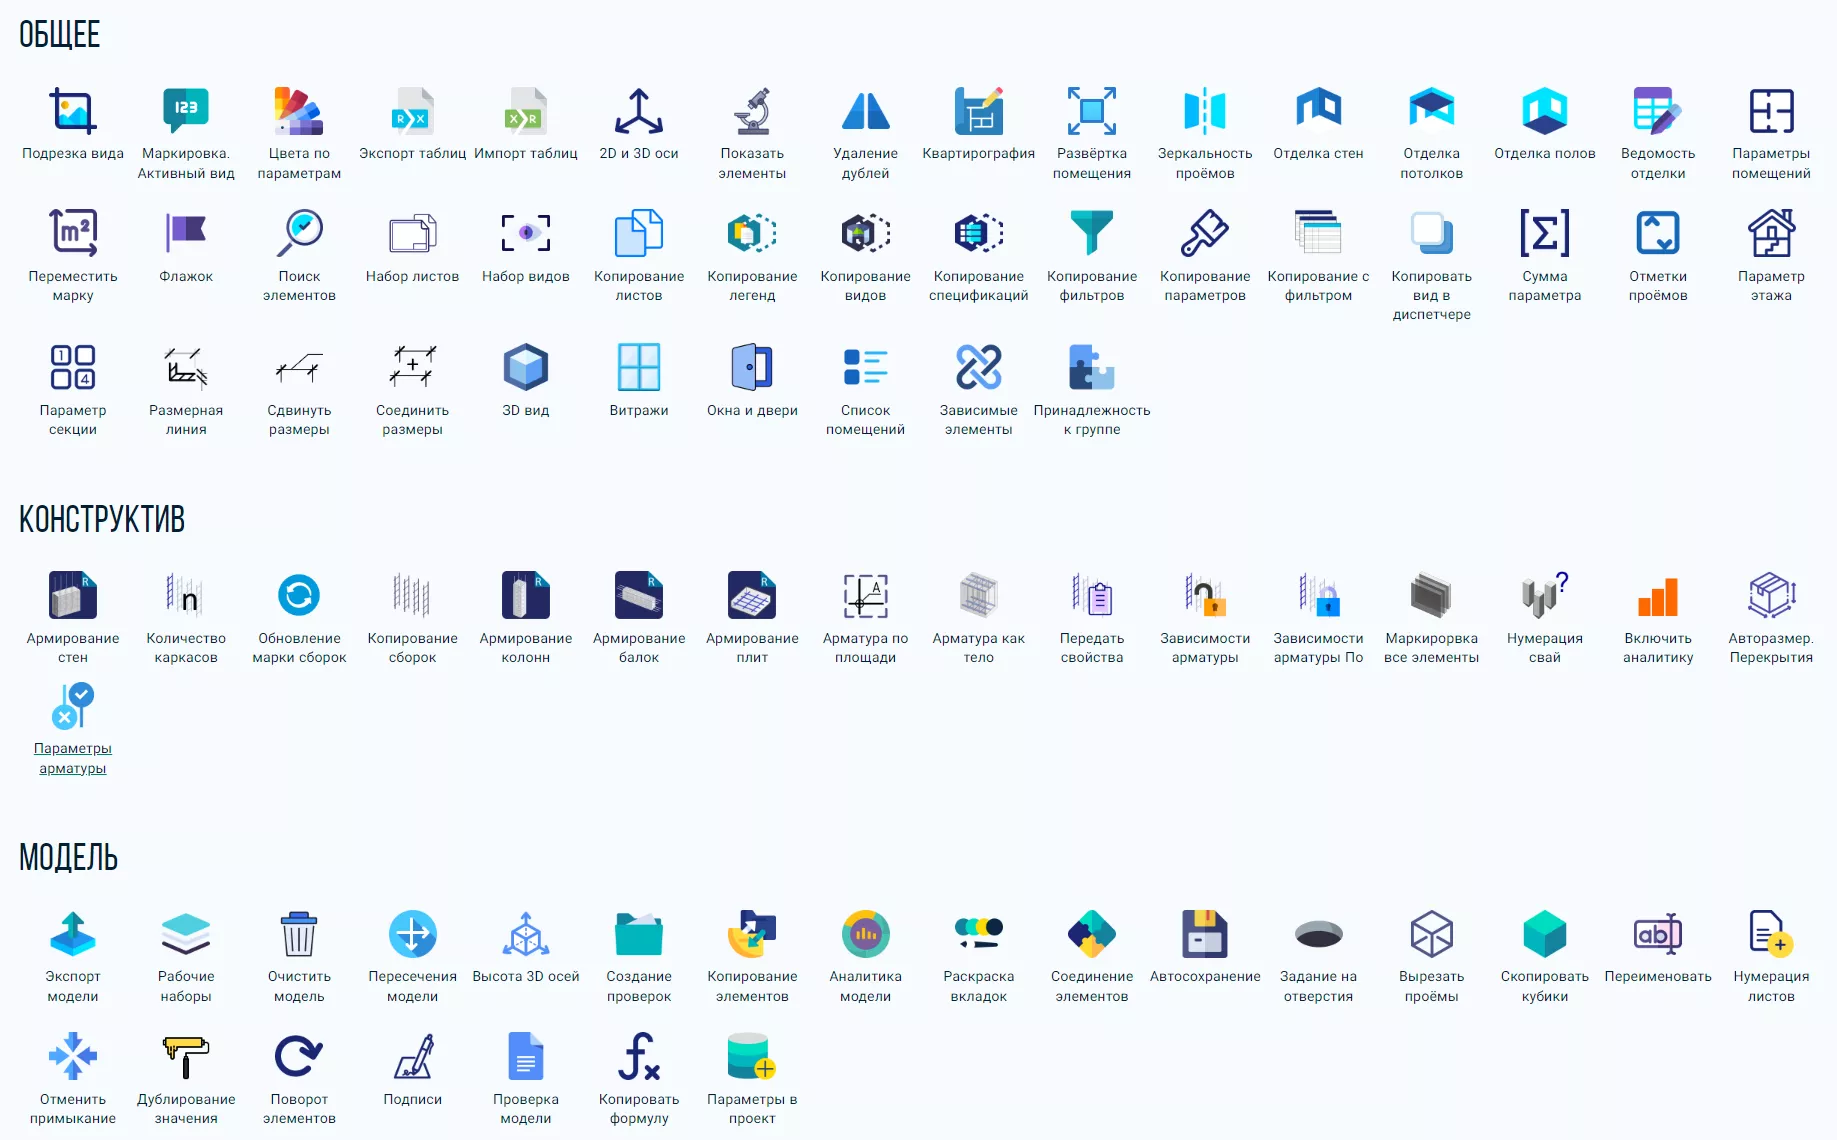Image resolution: width=1837 pixels, height=1140 pixels.
Task: Click Армирование стен tool
Action: (x=73, y=596)
